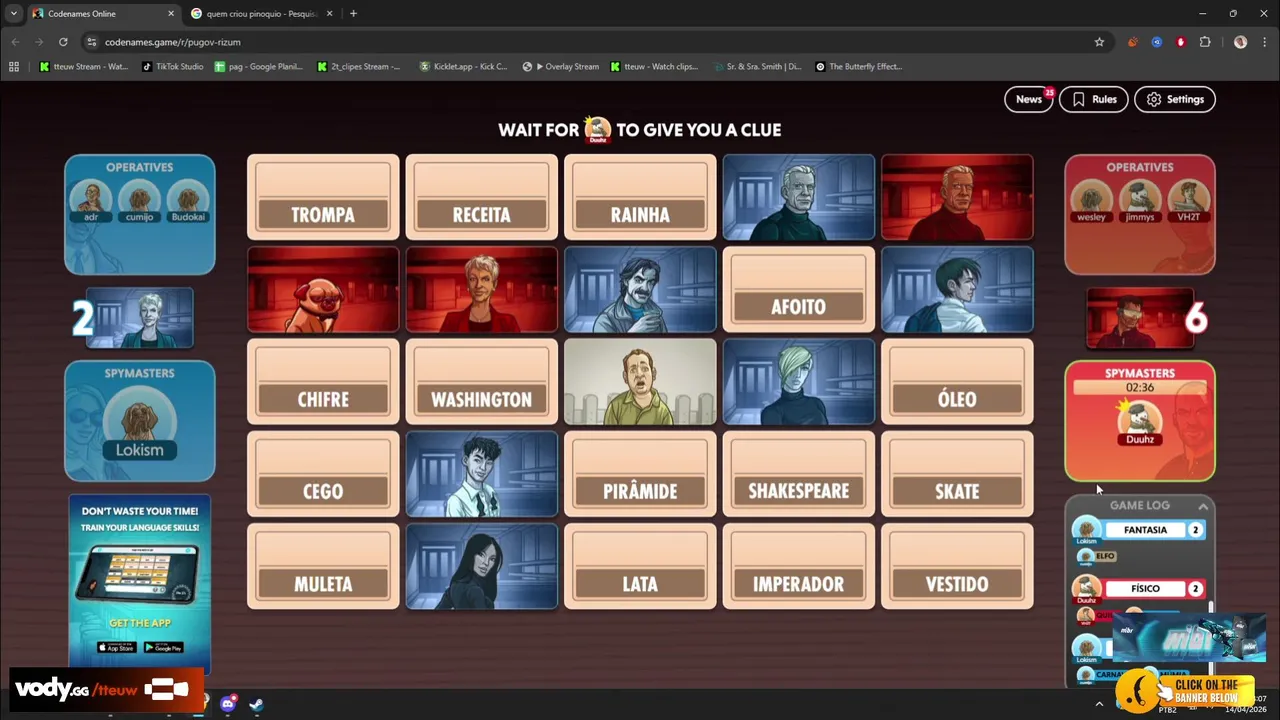Click the adr operative avatar
This screenshot has height=720, width=1280.
point(91,198)
